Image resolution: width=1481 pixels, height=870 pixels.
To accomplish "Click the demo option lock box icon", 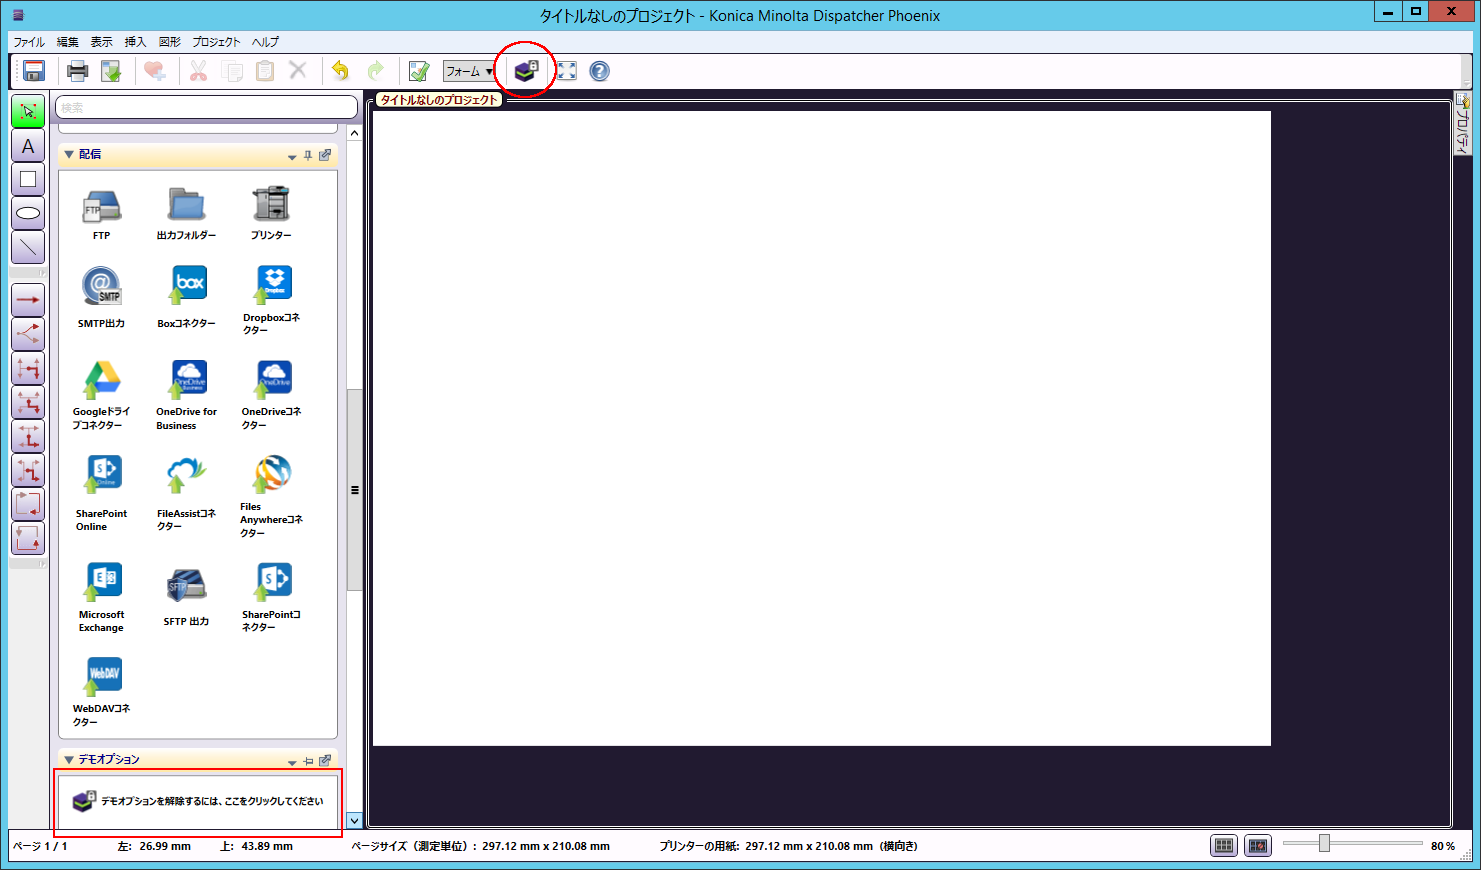I will pos(526,71).
